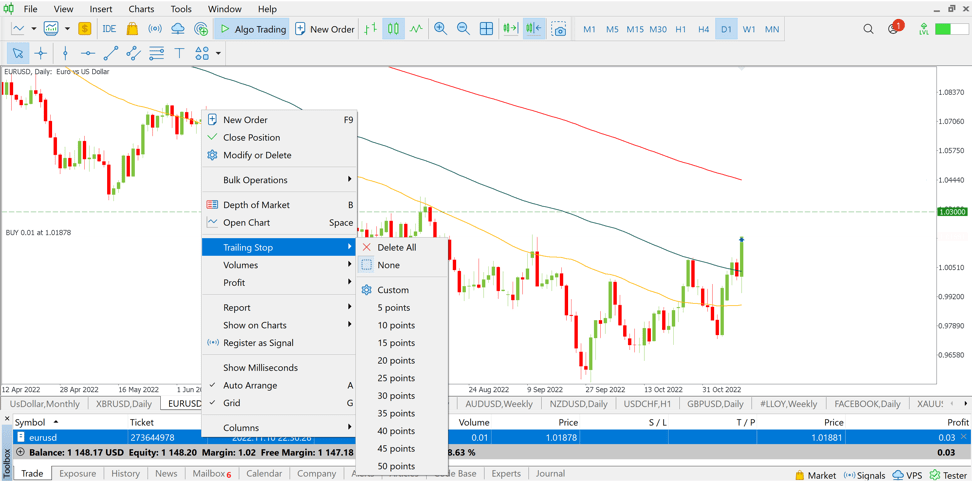This screenshot has height=481, width=972.
Task: Zoom out on the chart
Action: (463, 29)
